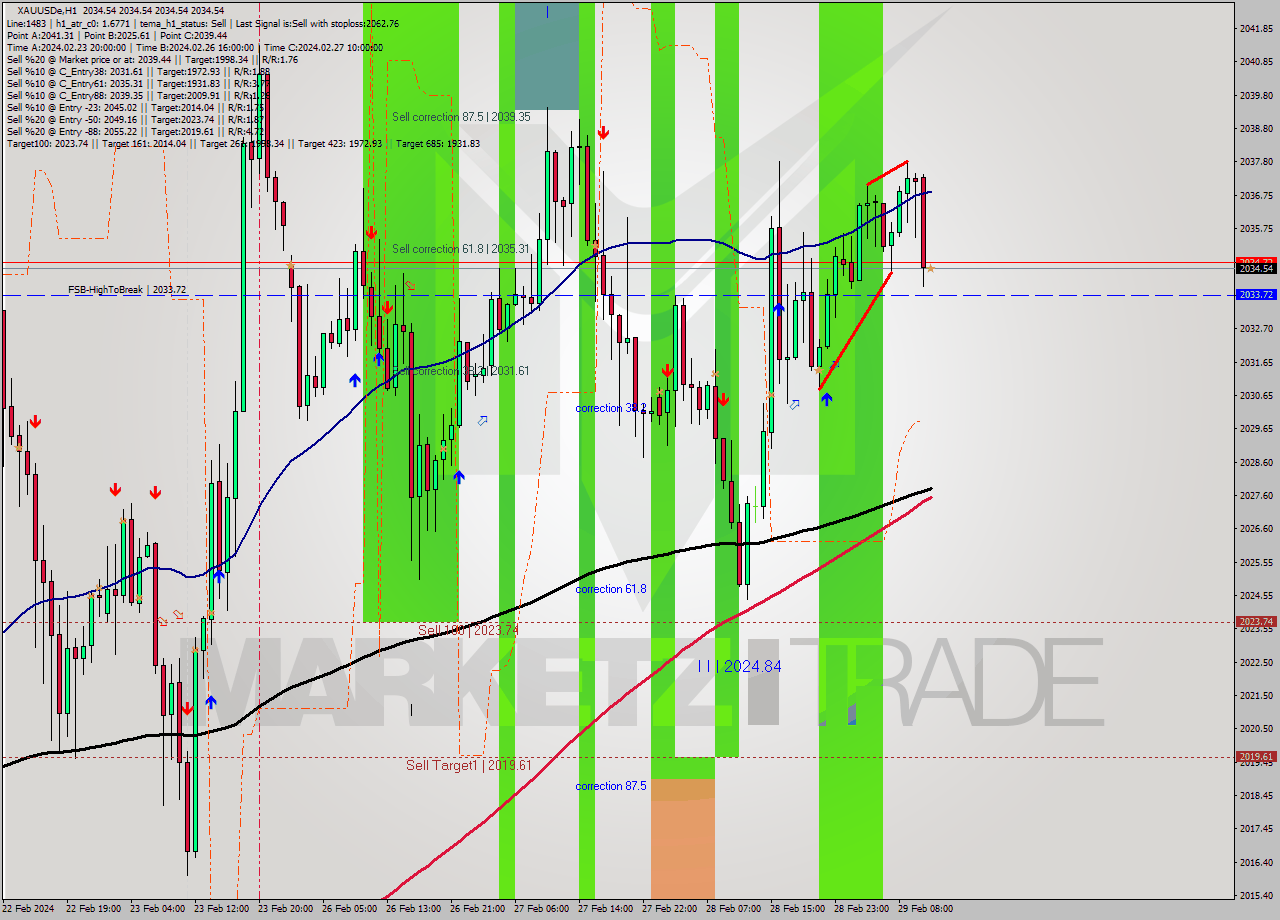
Task: Click the teal rectangle at chart top
Action: [x=547, y=56]
